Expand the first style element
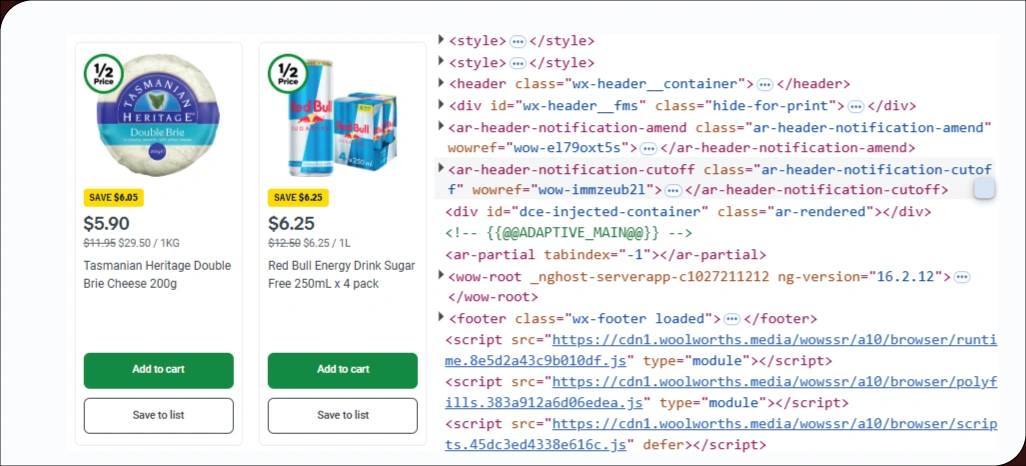Screen dimensions: 1026x466 [441, 40]
